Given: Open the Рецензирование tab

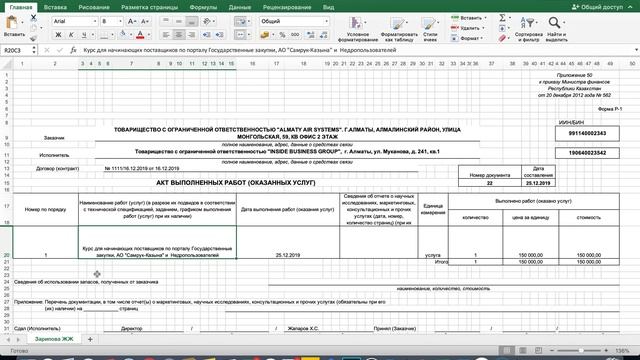Looking at the screenshot, I should (287, 7).
